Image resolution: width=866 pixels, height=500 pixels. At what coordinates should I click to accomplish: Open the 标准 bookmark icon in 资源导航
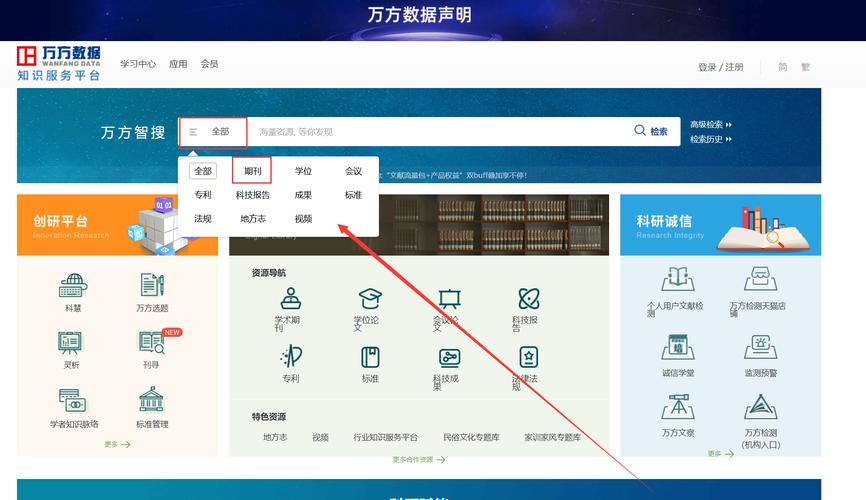[370, 357]
